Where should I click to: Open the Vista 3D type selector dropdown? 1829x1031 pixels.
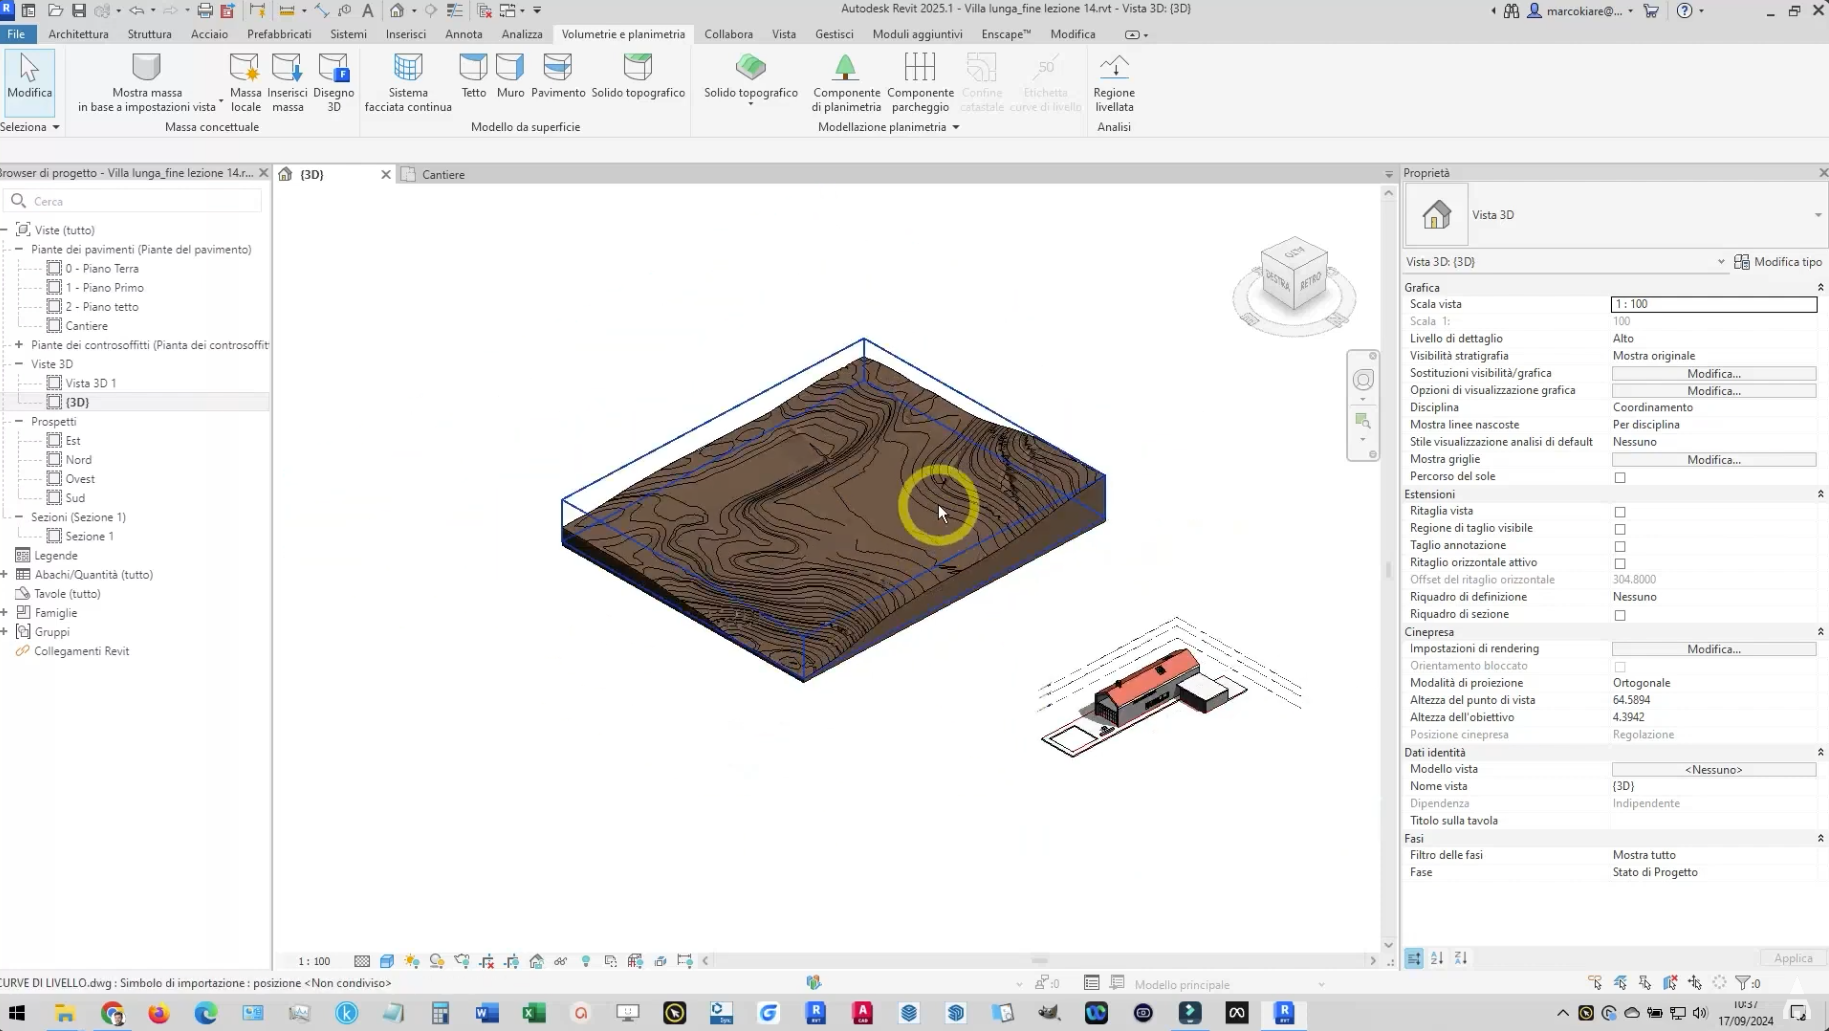(x=1817, y=215)
